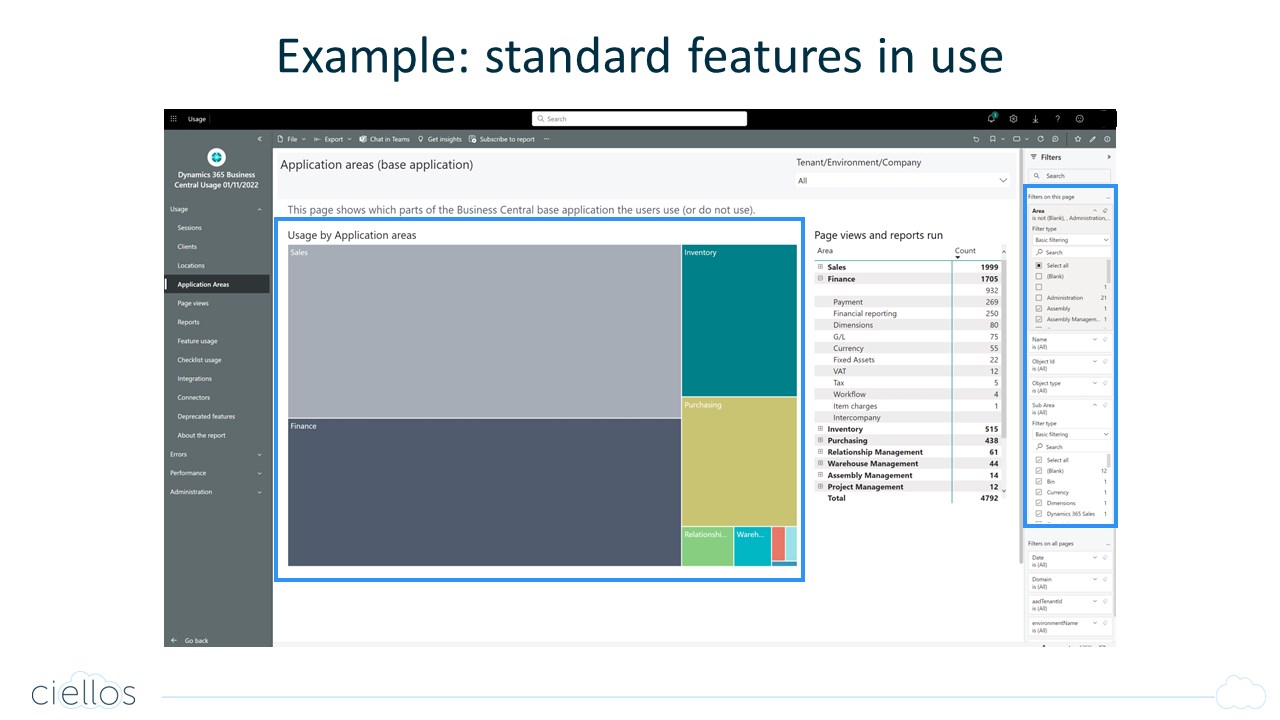Viewport: 1280px width, 720px height.
Task: Add report to favorites with star icon
Action: coord(1078,139)
